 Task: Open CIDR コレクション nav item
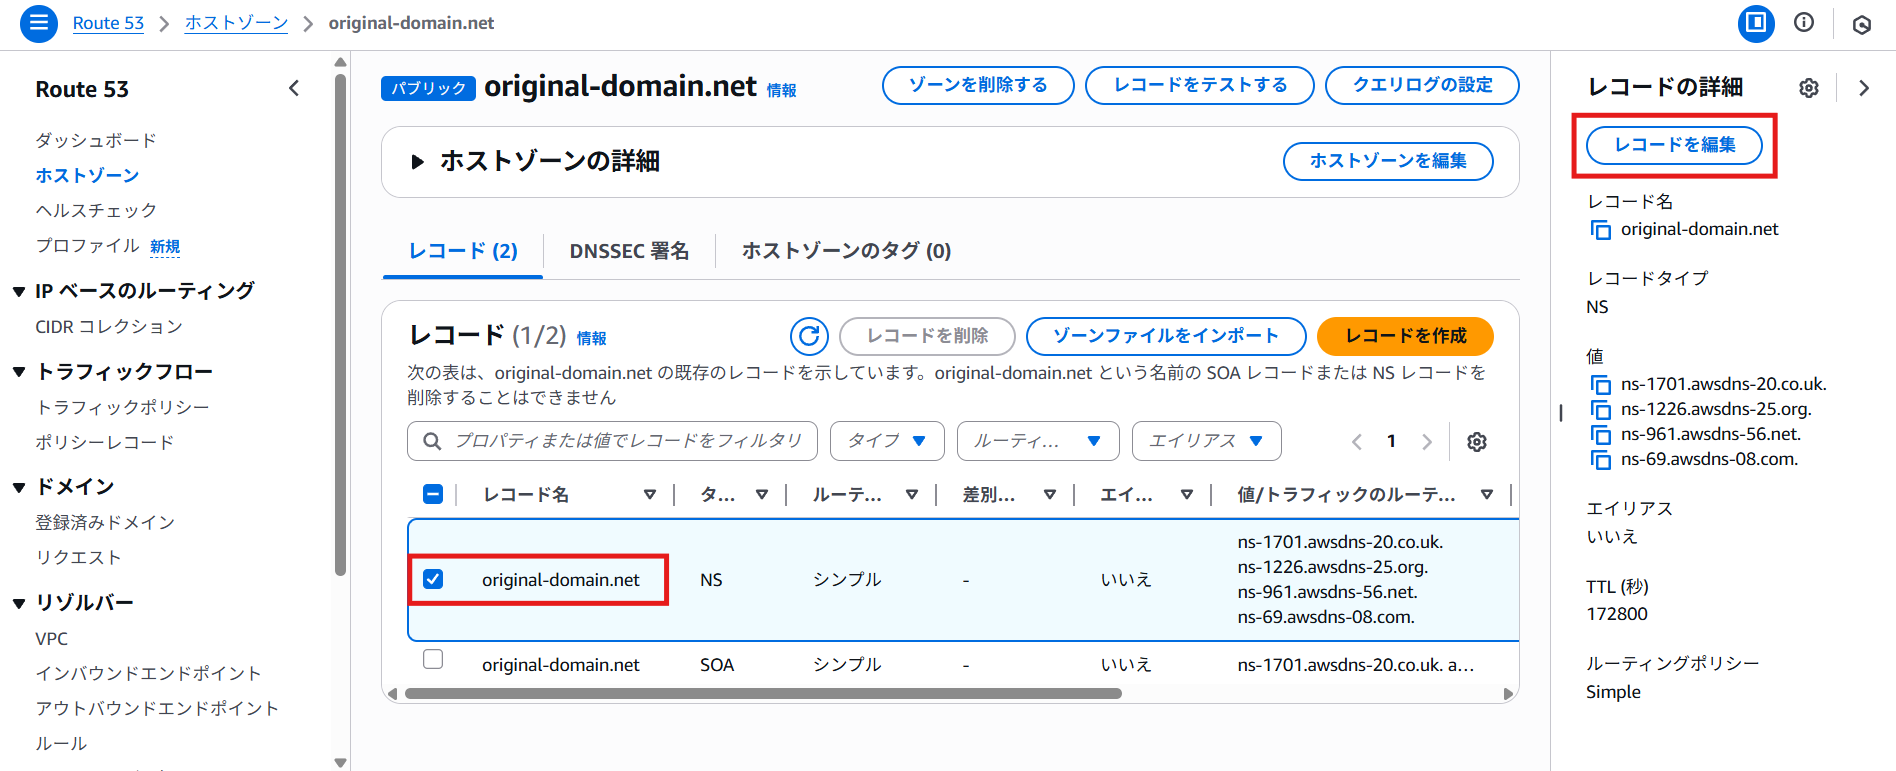pos(109,327)
